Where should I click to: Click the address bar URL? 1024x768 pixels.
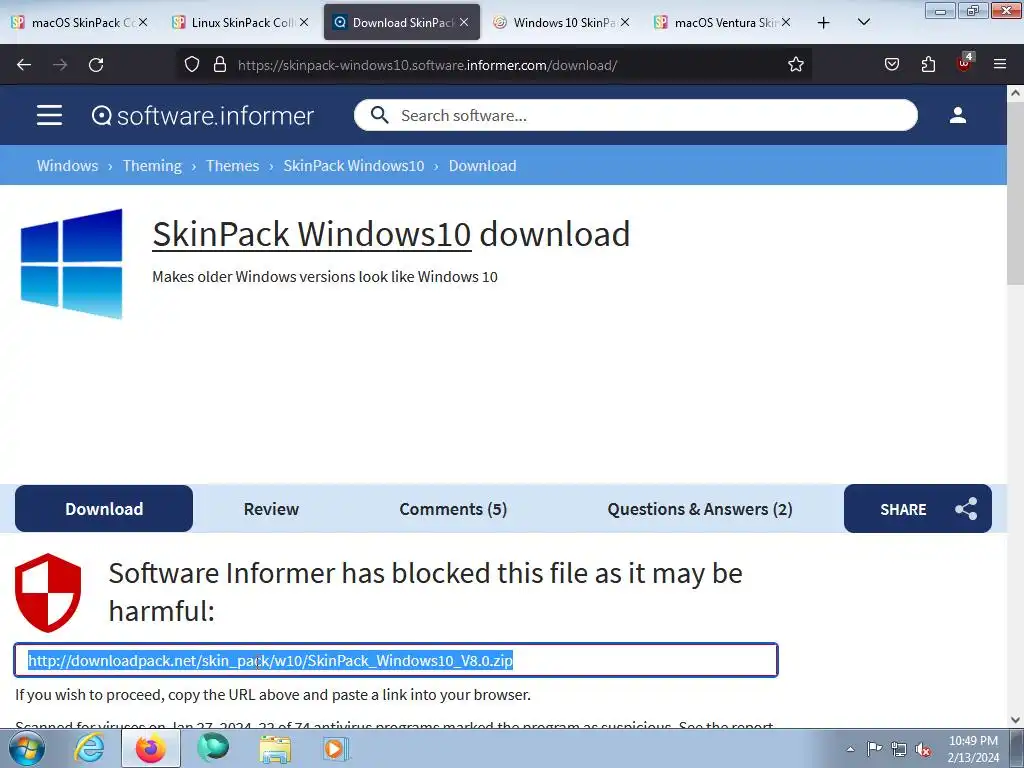pos(427,65)
